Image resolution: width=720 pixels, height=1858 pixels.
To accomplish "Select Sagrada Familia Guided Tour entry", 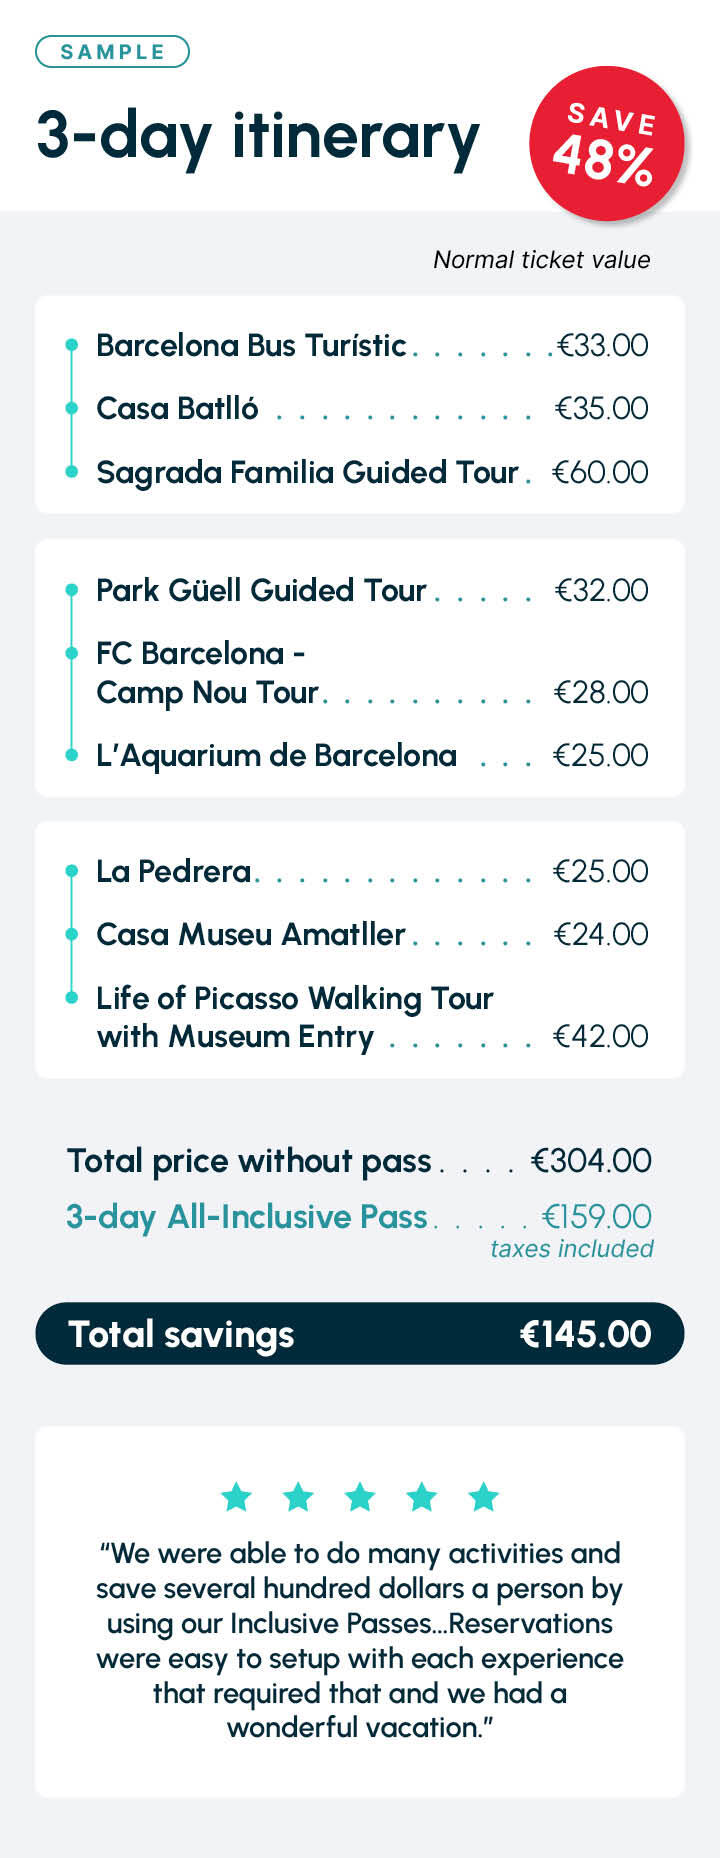I will coord(307,472).
